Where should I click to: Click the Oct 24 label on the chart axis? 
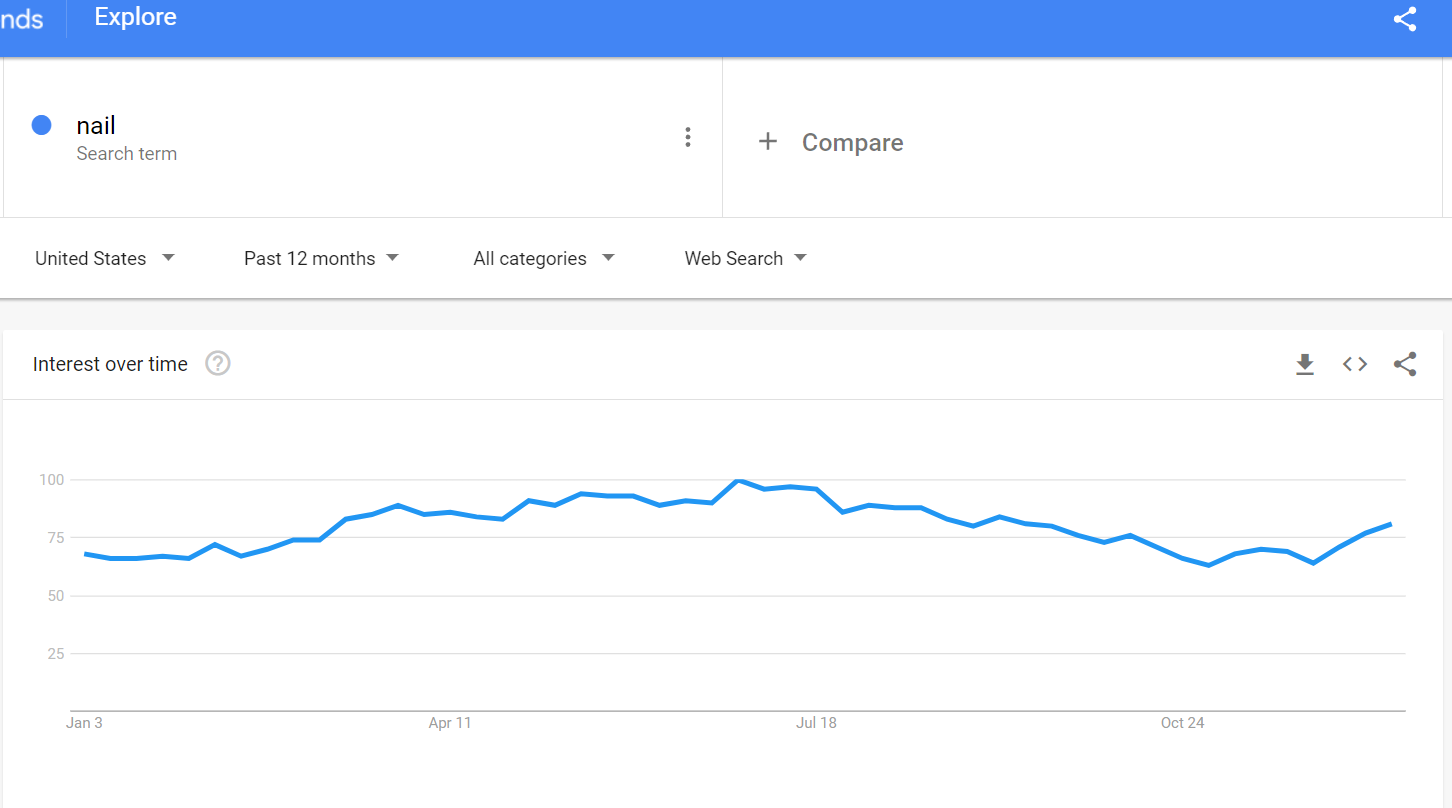tap(1182, 723)
